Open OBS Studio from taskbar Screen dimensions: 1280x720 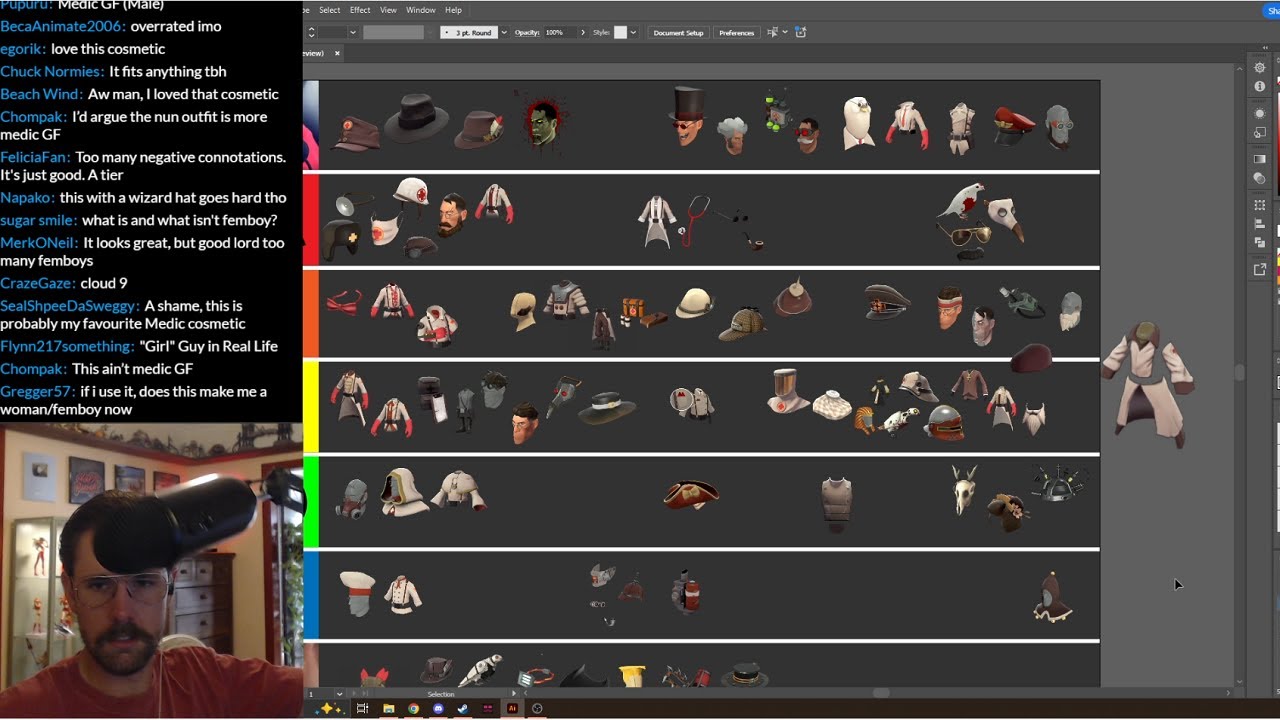click(x=537, y=708)
